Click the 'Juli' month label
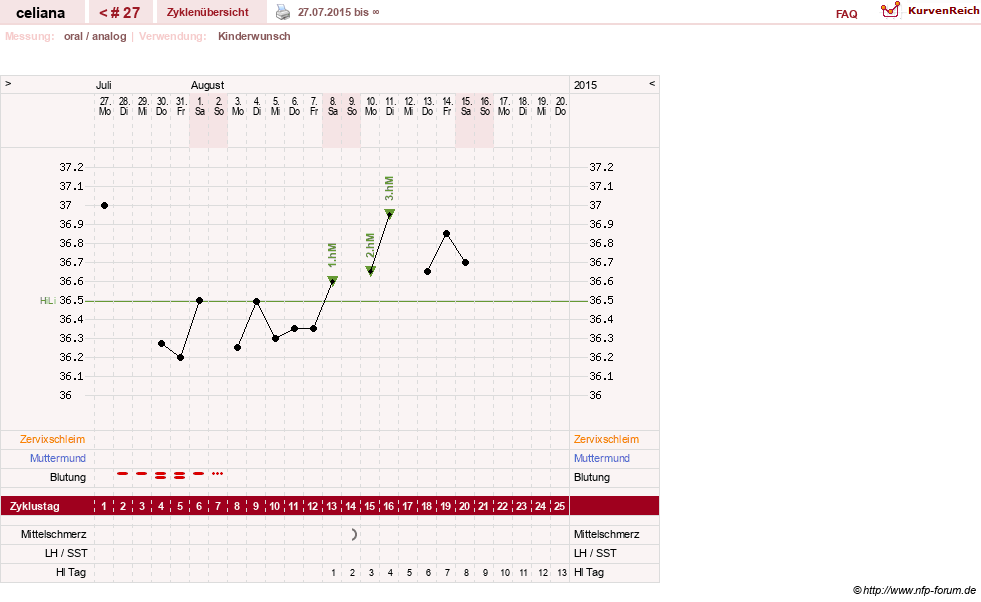Screen dimensions: 981x602 click(x=104, y=85)
